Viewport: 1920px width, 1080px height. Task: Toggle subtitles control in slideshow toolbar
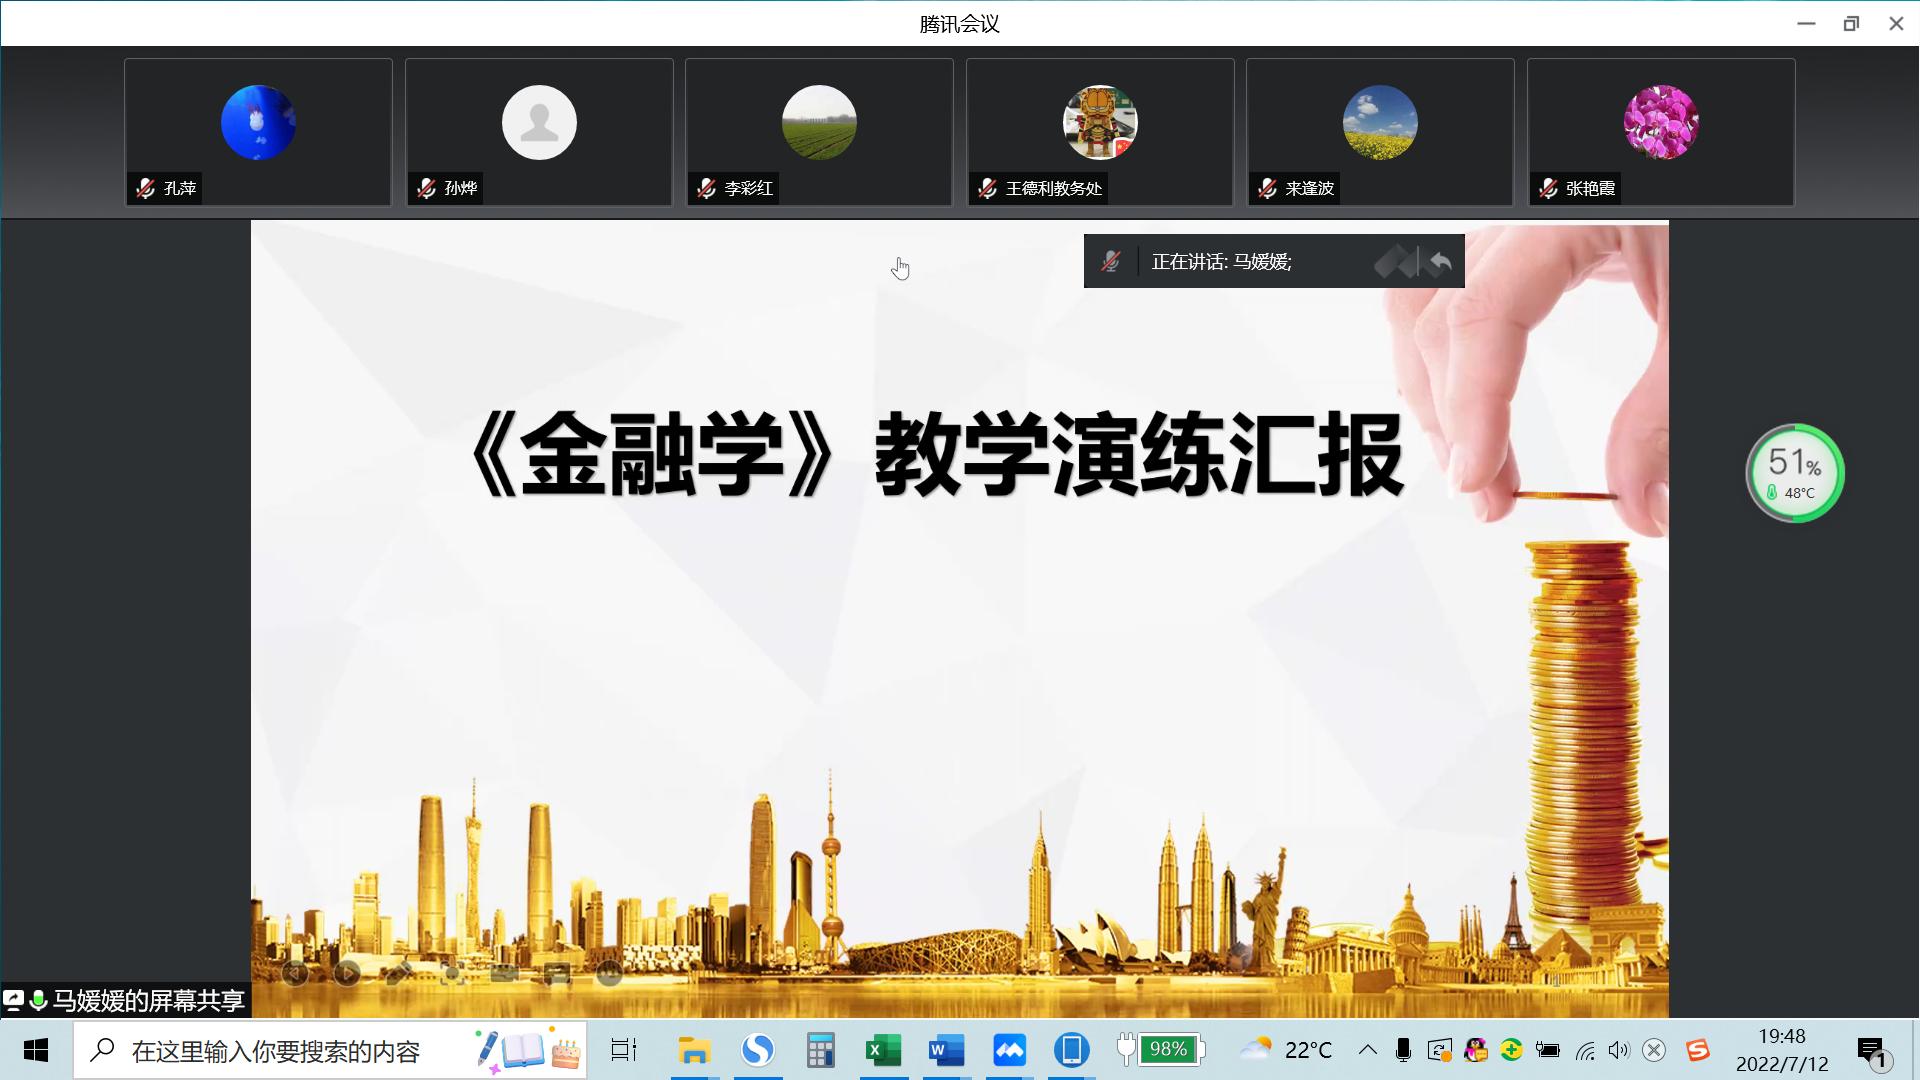coord(557,972)
